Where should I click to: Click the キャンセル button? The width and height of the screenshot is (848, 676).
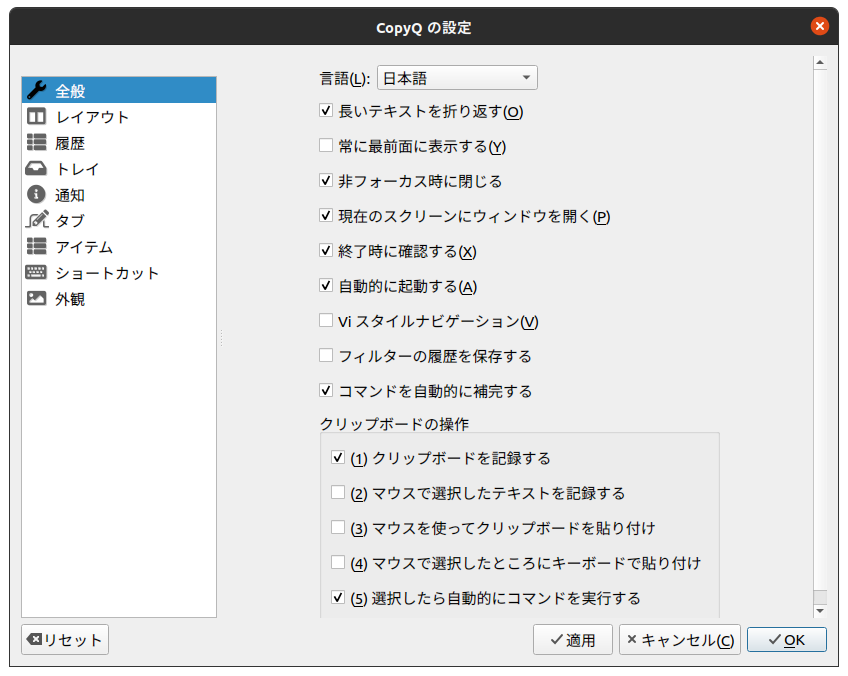tap(680, 640)
